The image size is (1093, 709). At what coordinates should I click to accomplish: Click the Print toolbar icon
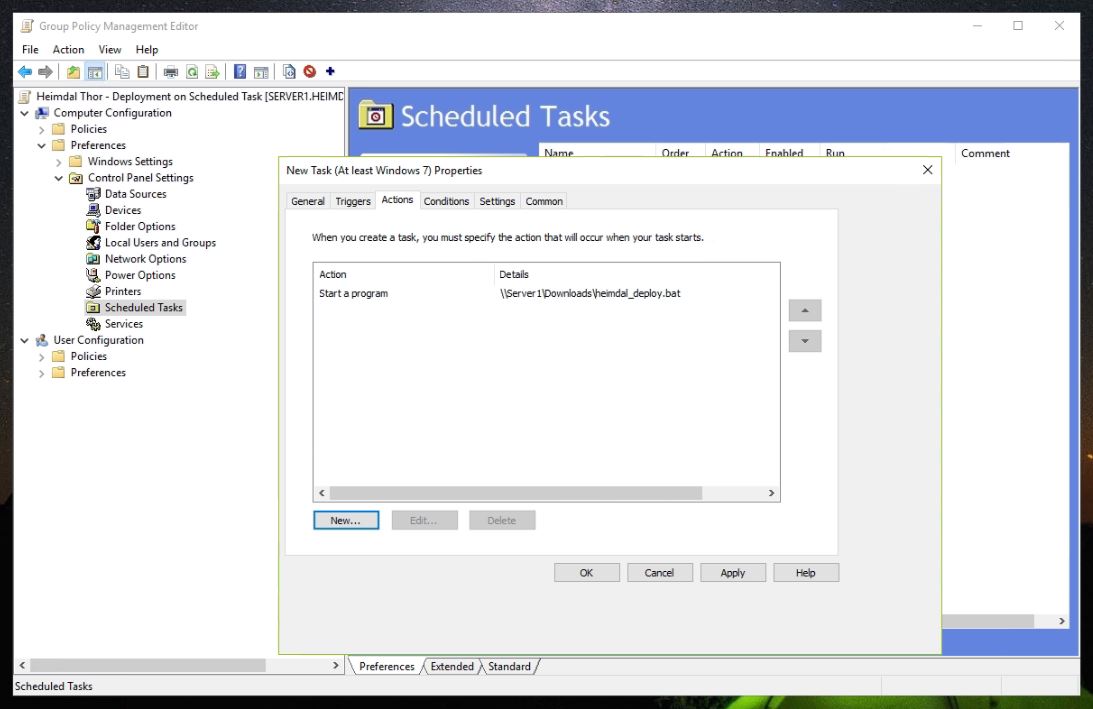tap(171, 71)
